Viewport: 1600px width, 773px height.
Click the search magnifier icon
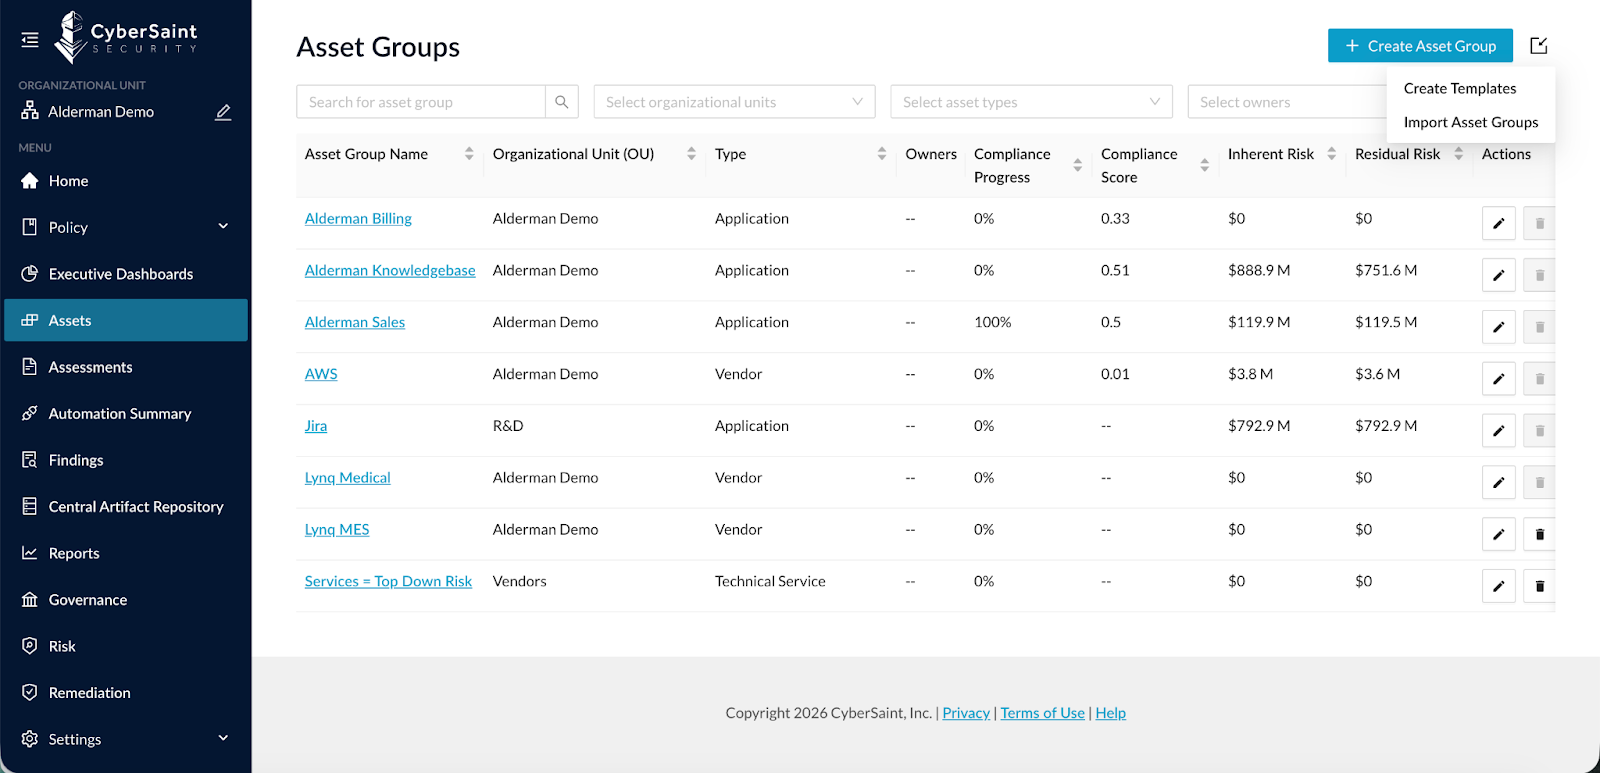click(x=561, y=102)
